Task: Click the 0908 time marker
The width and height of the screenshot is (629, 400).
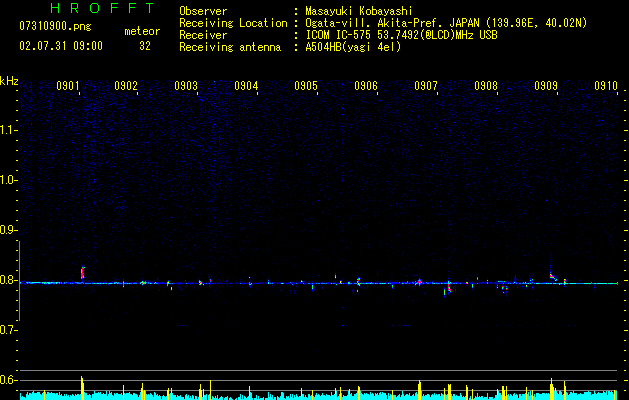Action: 486,86
